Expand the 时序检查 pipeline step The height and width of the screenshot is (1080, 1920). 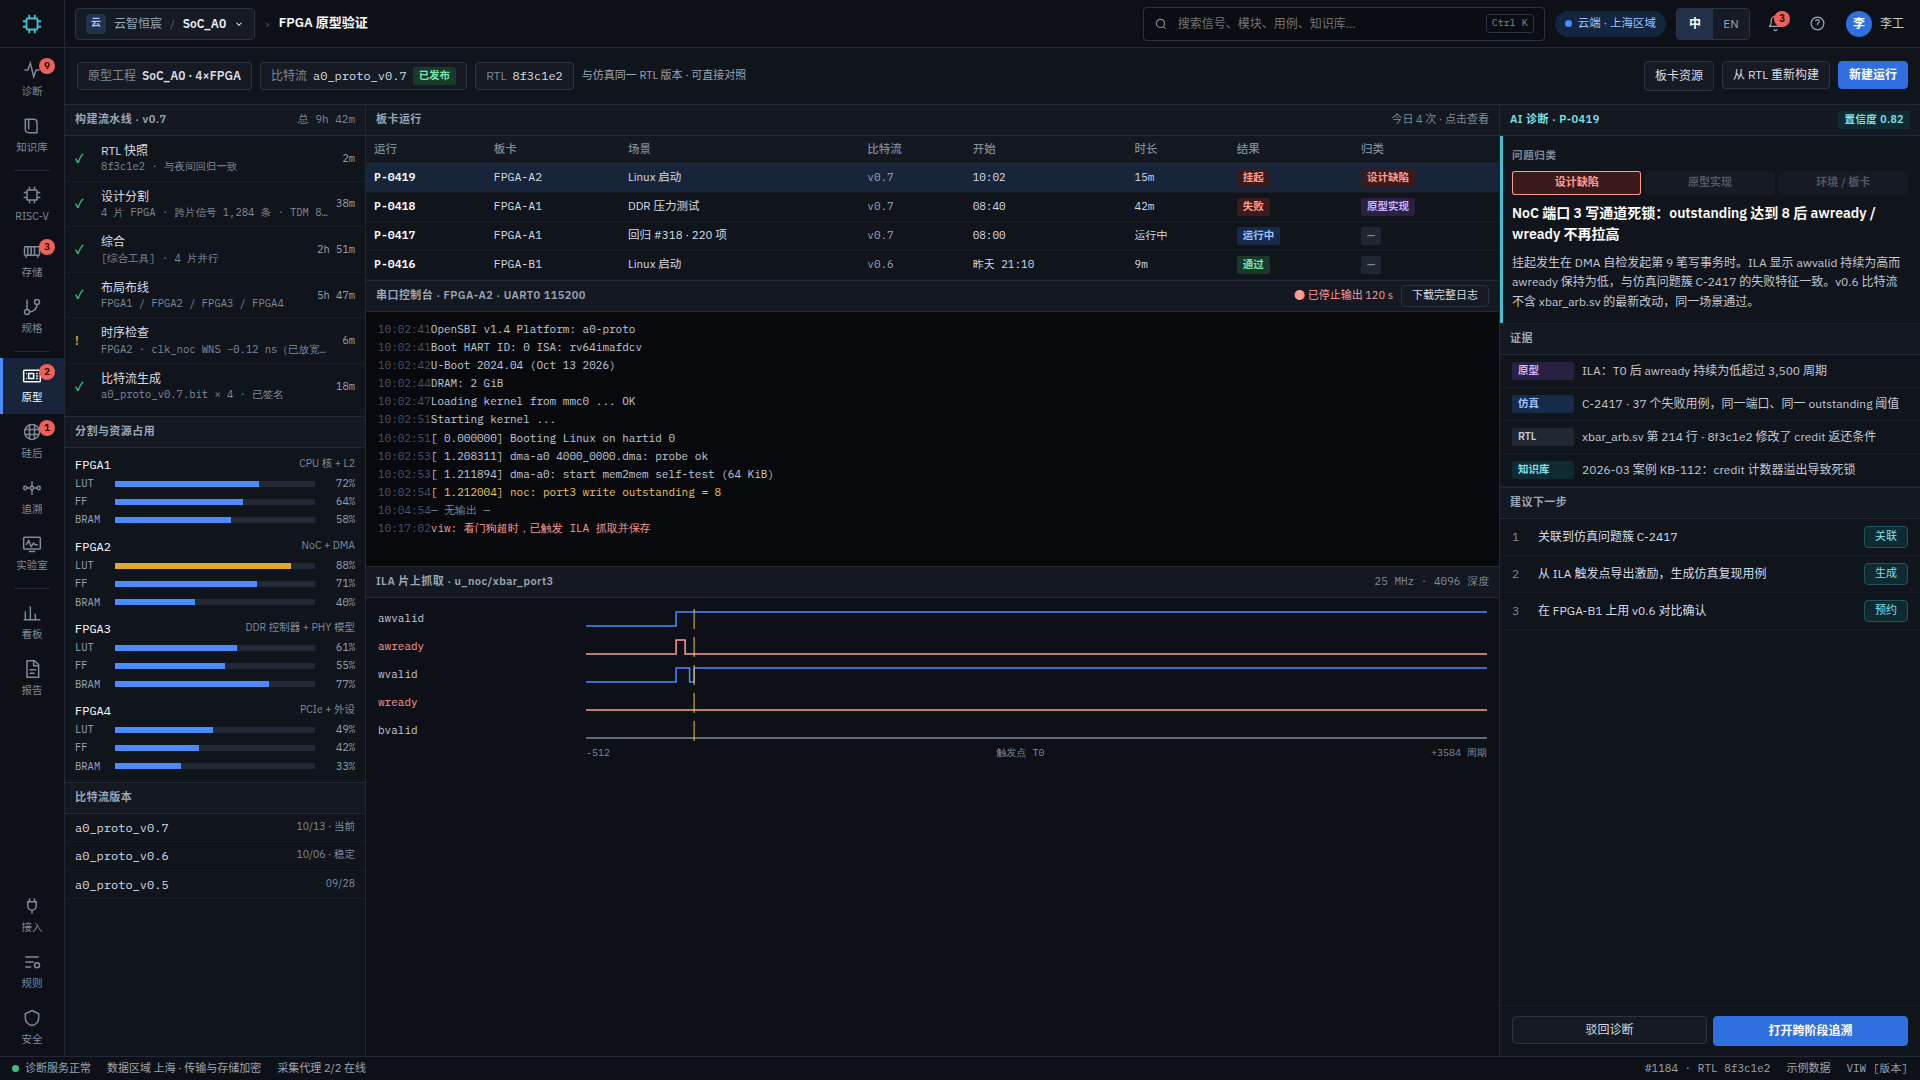coord(215,340)
